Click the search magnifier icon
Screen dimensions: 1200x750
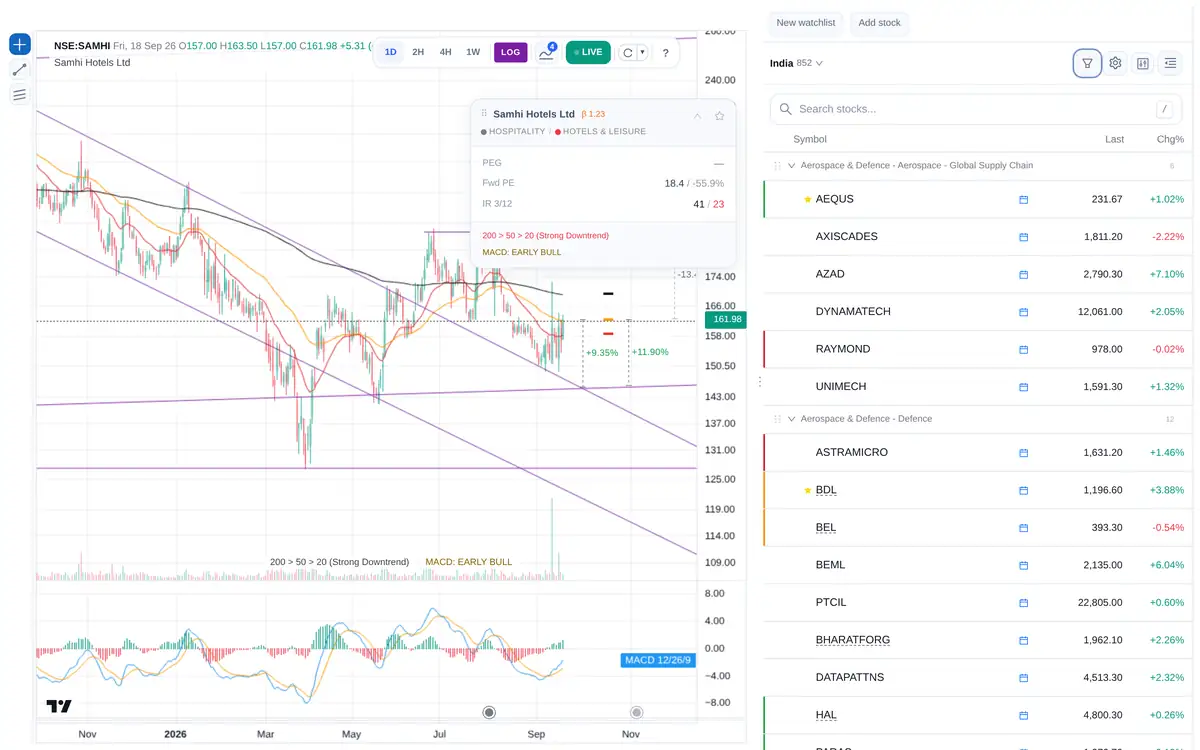point(786,109)
